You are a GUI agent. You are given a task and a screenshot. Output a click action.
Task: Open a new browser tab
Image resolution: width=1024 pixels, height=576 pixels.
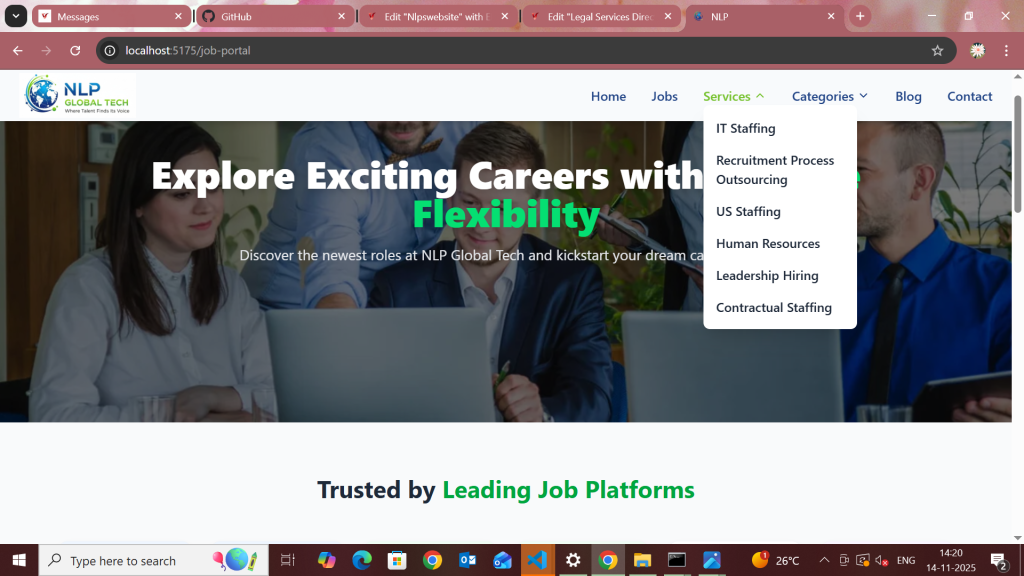tap(860, 16)
